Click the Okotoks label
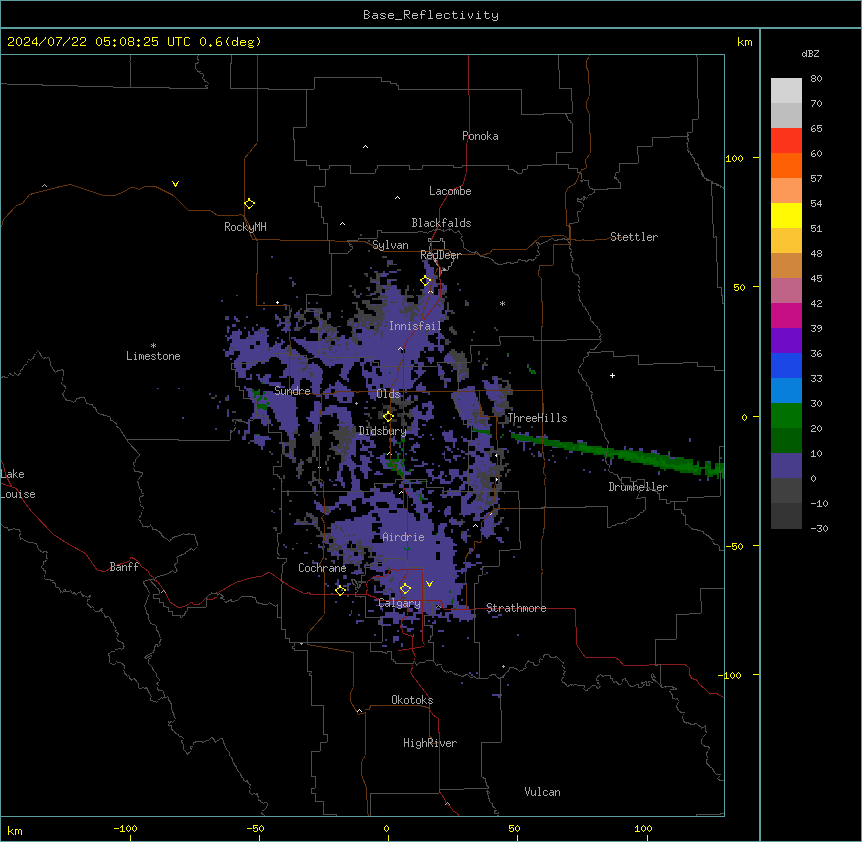This screenshot has height=842, width=862. point(412,700)
